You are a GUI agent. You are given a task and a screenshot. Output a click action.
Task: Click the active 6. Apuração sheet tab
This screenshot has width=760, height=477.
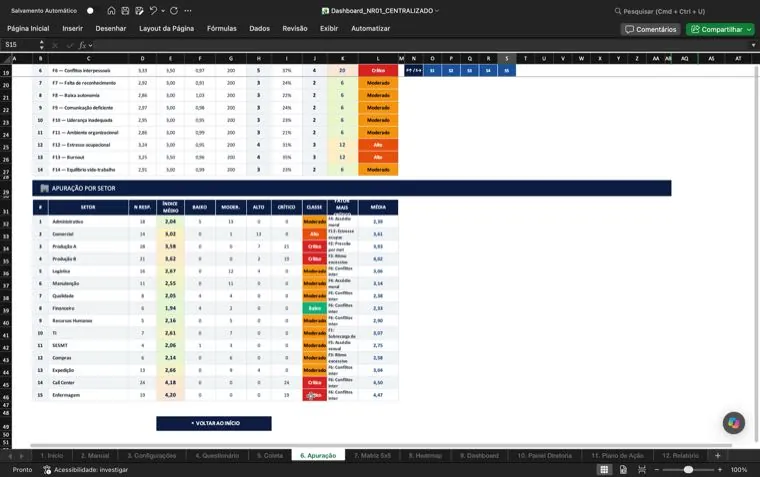click(x=318, y=456)
